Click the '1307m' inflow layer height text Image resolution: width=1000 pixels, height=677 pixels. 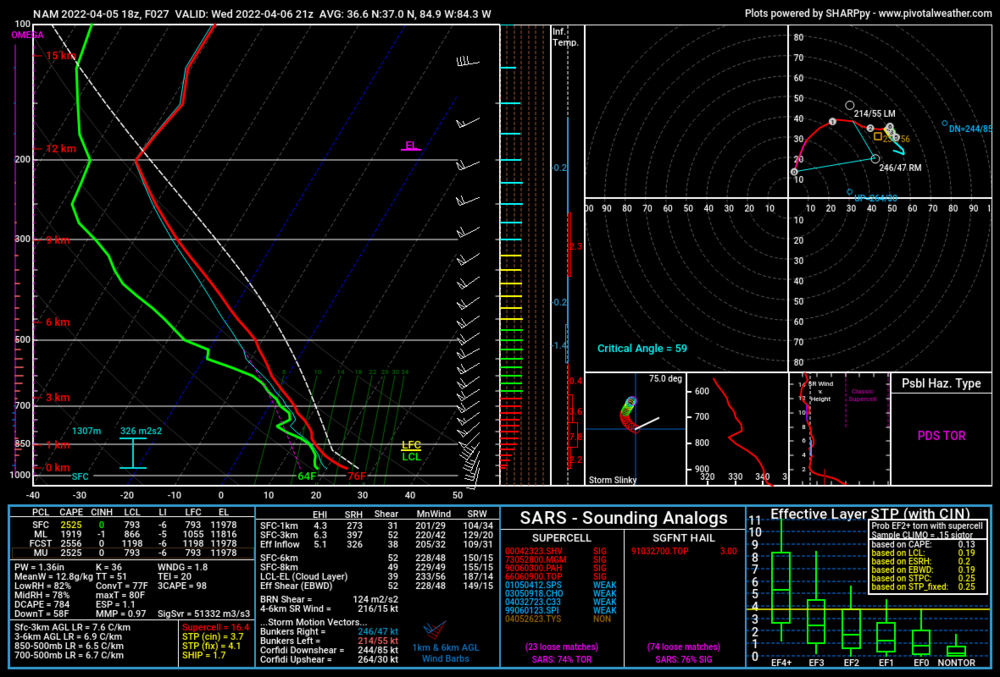pos(86,431)
